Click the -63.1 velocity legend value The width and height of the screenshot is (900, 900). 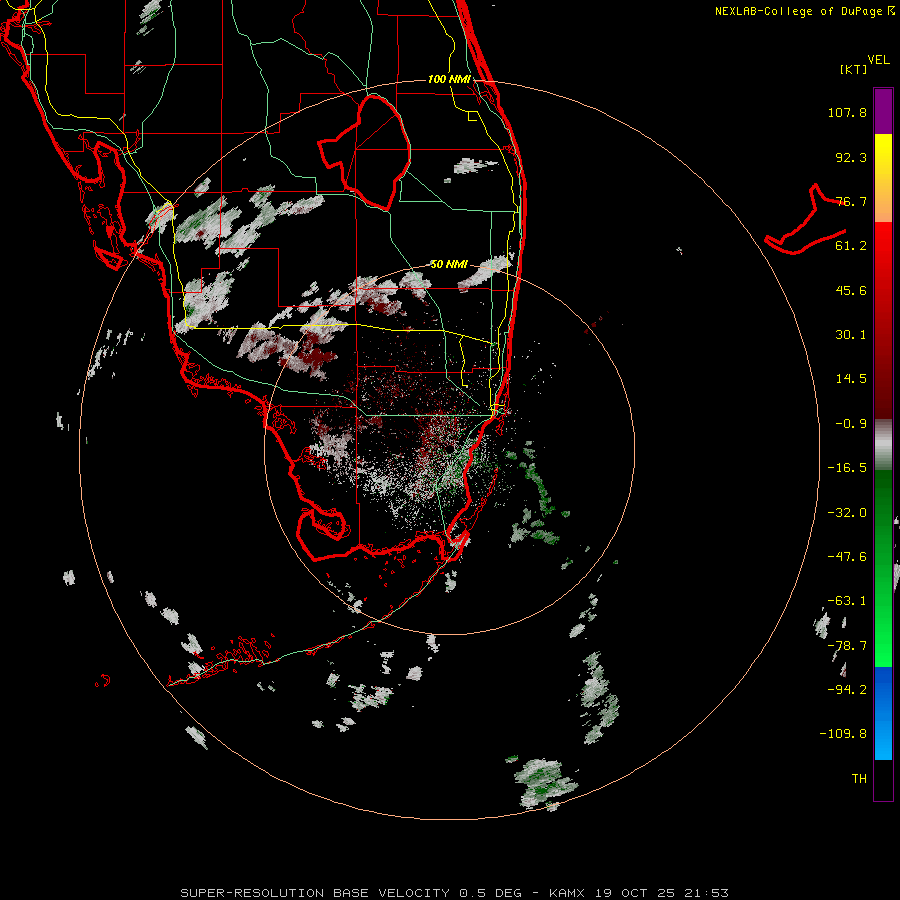point(847,601)
